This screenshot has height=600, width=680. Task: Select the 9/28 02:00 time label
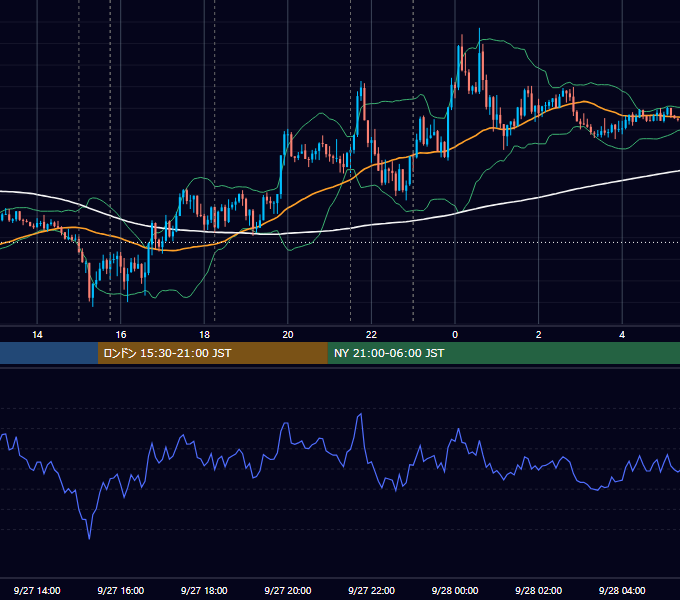tap(538, 590)
